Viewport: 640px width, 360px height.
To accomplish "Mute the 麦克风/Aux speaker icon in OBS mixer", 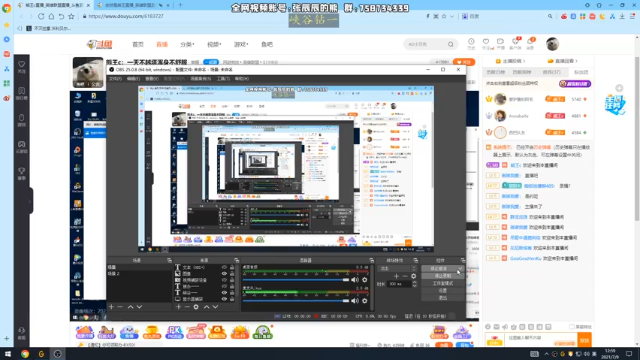I will (x=355, y=301).
